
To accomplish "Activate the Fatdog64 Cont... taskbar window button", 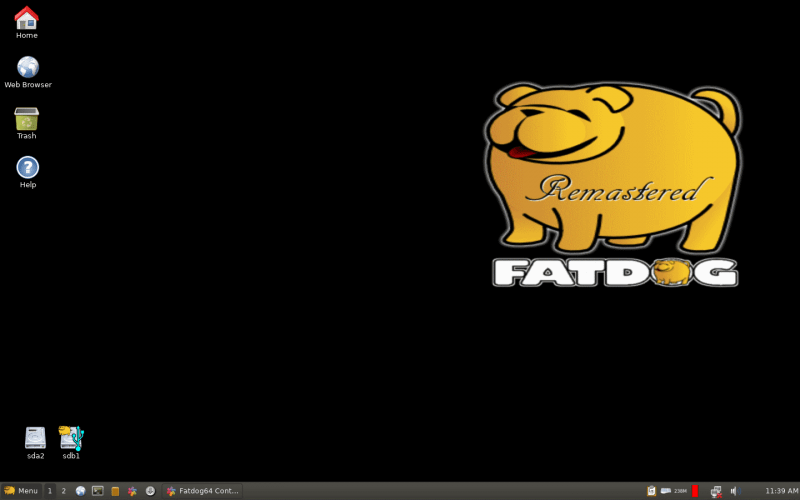I will point(202,491).
